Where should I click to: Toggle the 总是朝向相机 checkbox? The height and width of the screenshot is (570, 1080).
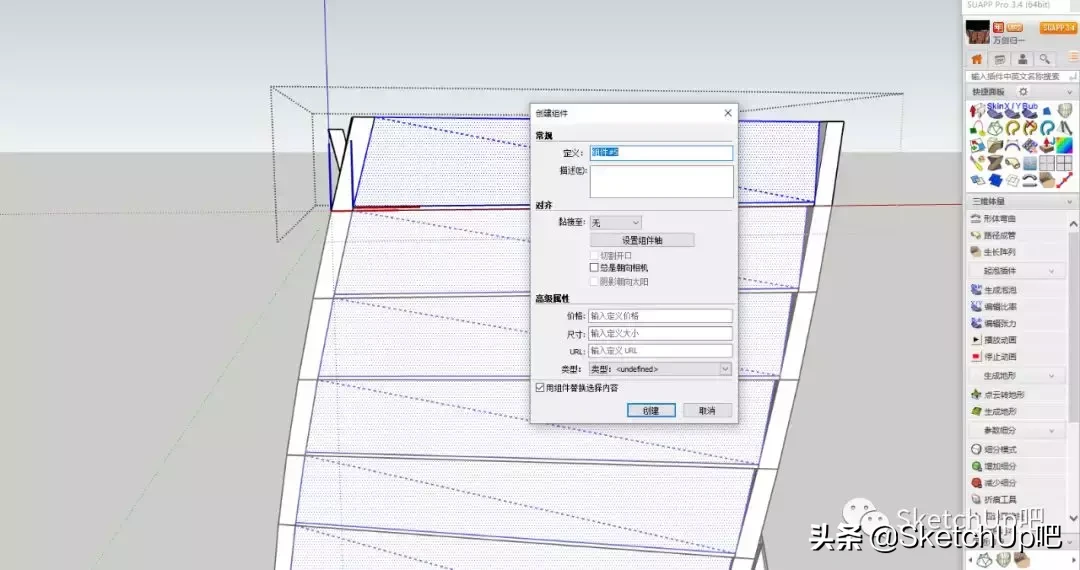point(594,268)
